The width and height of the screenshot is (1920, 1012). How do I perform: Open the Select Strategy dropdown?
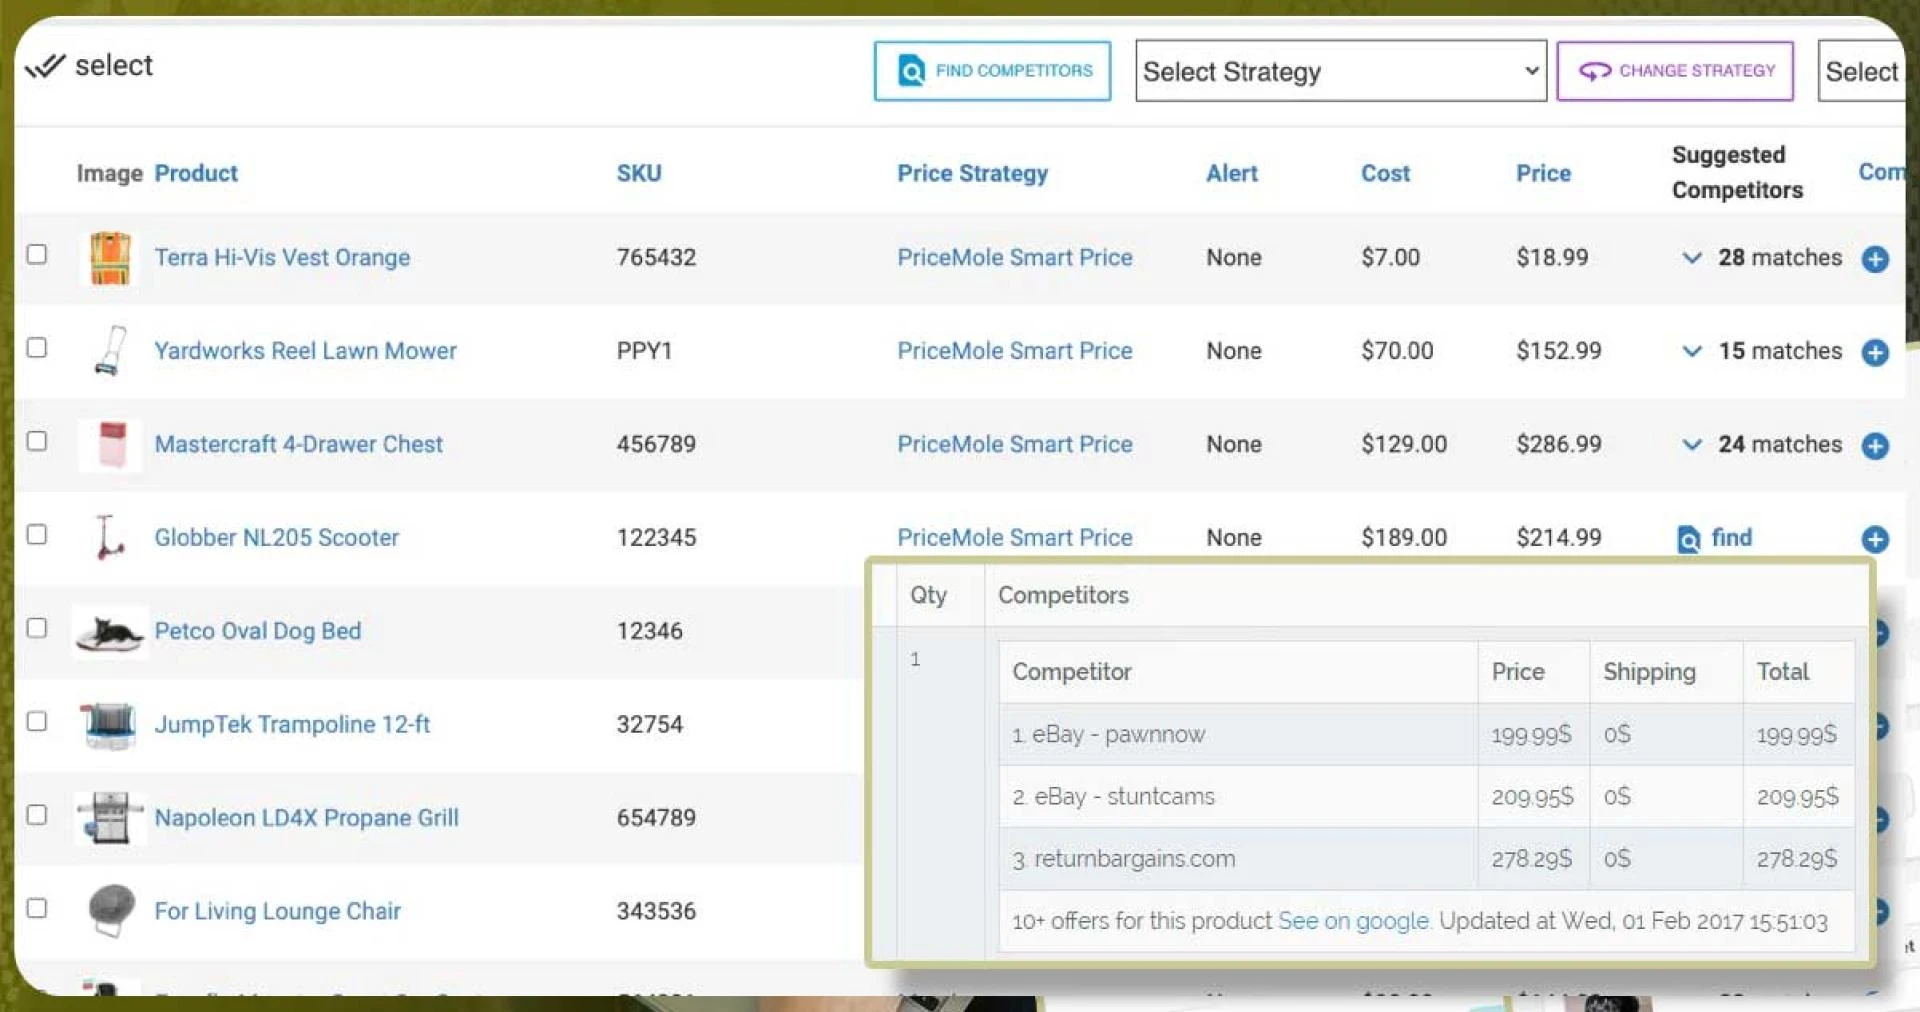(x=1340, y=71)
